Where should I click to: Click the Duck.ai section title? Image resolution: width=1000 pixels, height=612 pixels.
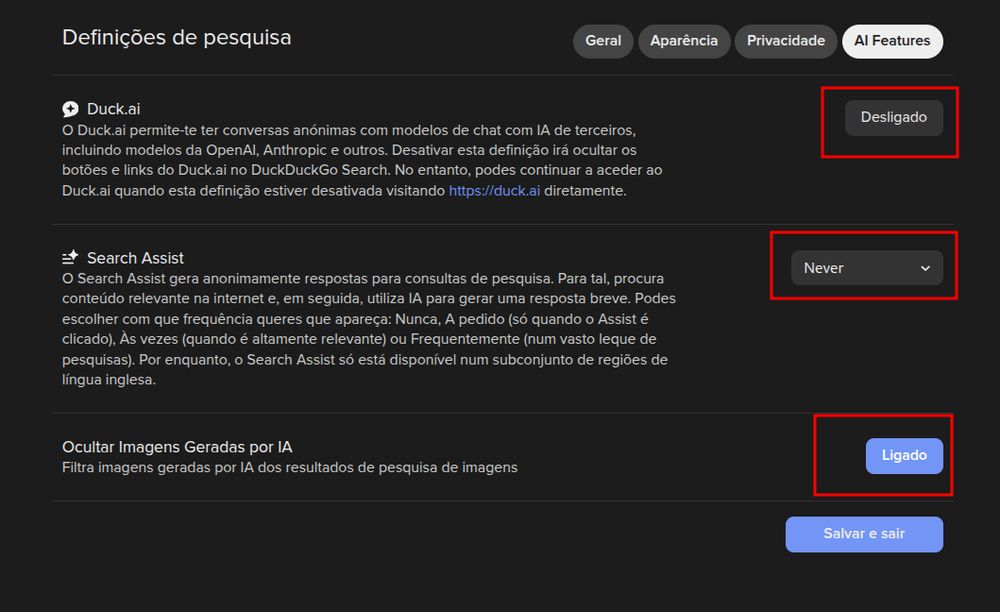point(114,109)
